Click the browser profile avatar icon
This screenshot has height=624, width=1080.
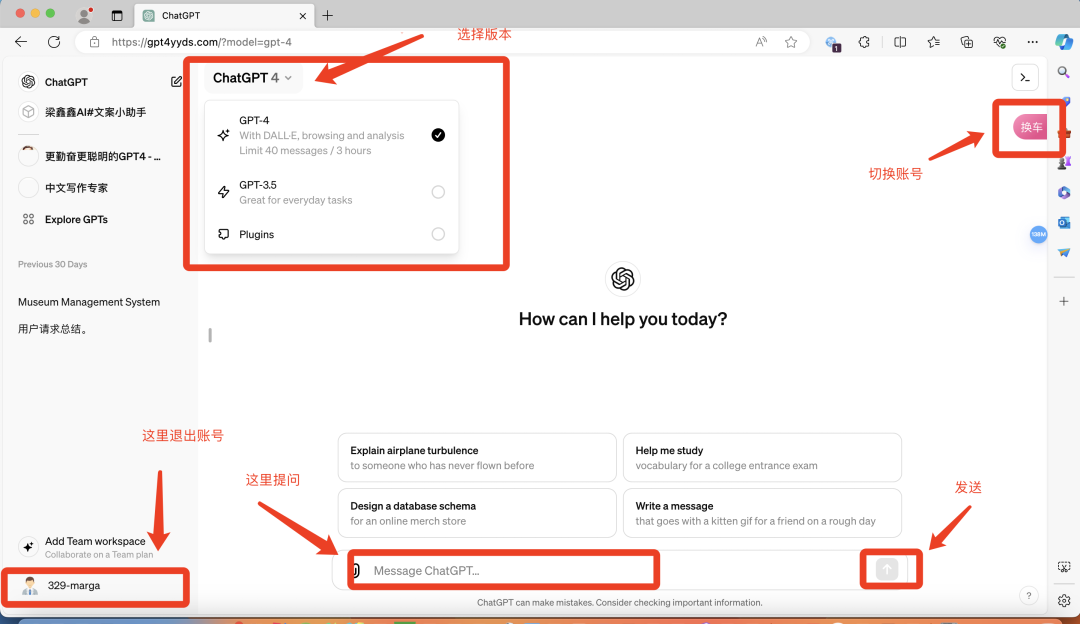click(x=85, y=15)
